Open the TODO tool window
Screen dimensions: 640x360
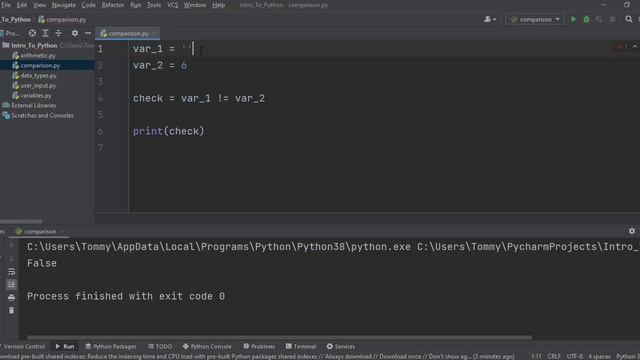click(x=160, y=346)
